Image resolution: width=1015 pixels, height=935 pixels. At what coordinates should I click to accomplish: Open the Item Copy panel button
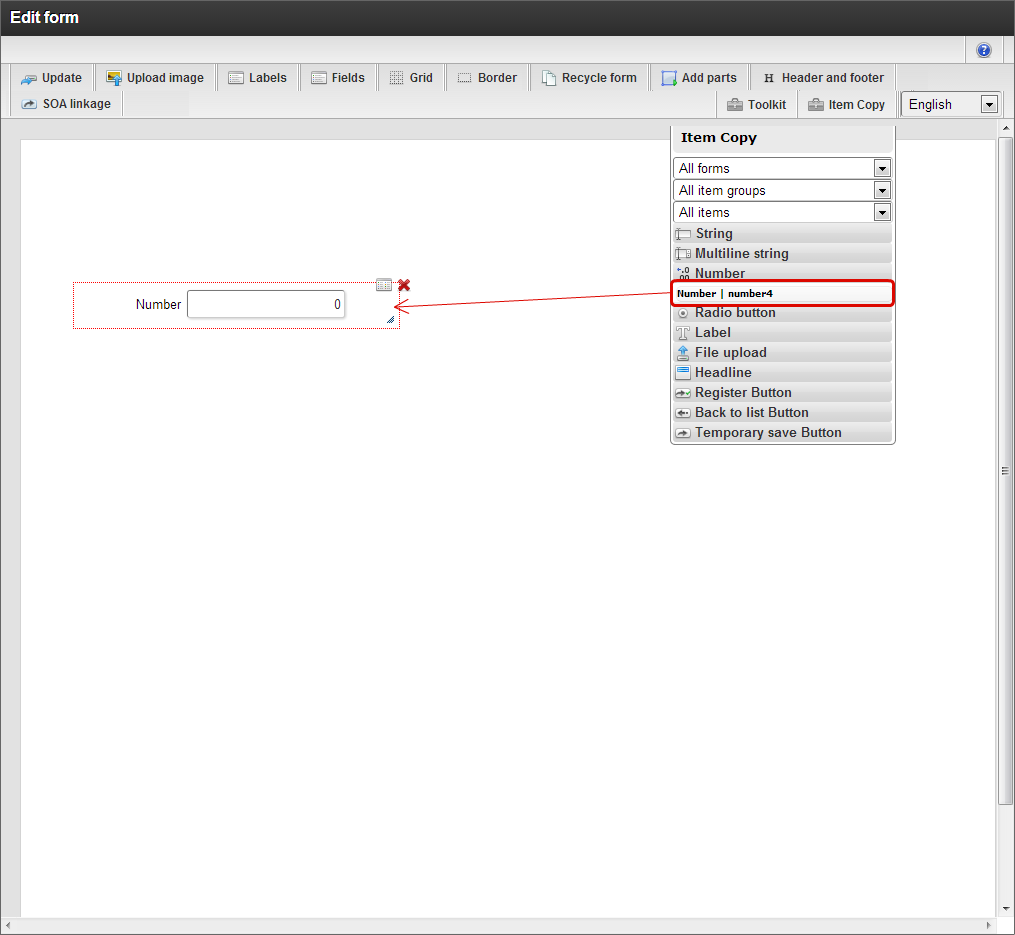click(847, 105)
